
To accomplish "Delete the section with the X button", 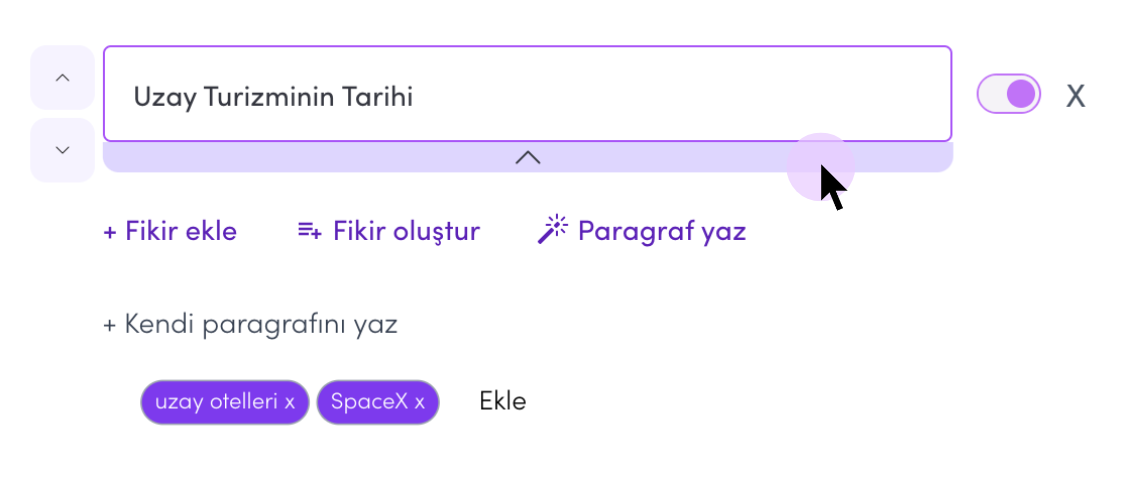I will 1075,95.
